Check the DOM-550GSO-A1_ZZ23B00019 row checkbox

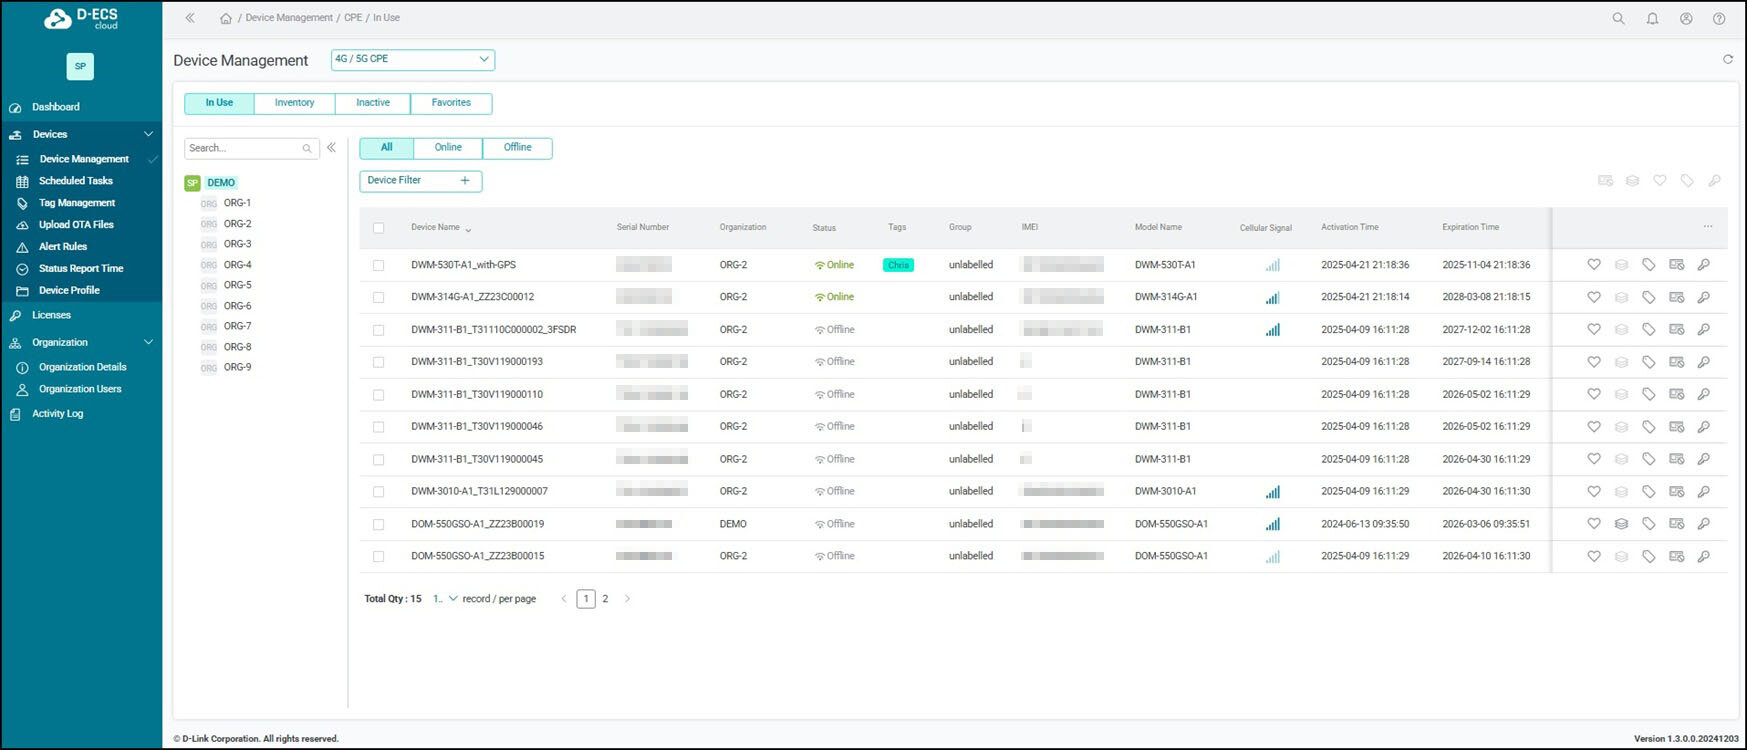click(x=378, y=524)
